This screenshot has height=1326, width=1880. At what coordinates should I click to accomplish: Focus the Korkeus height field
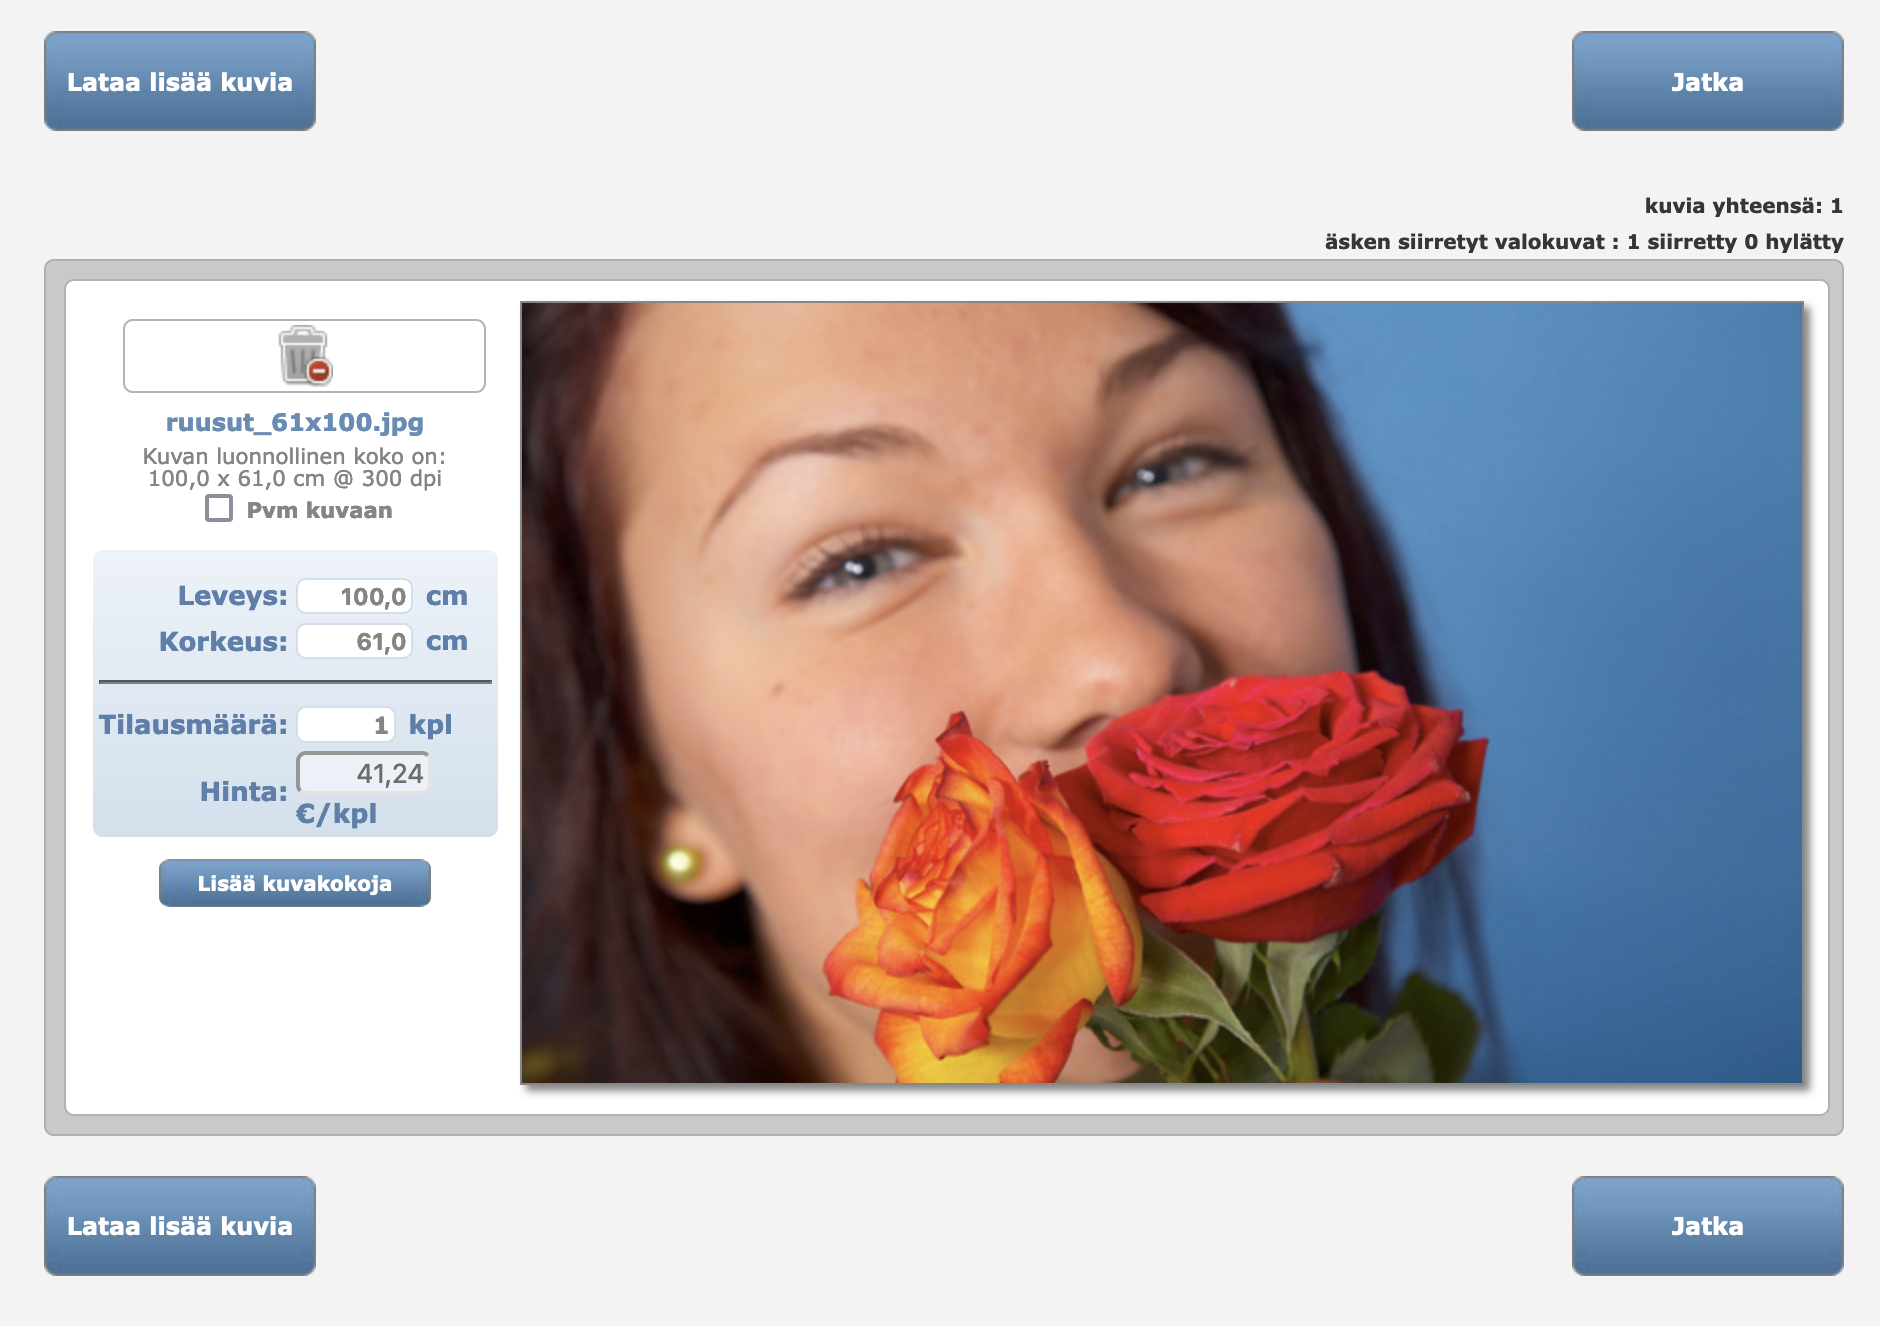pos(355,641)
